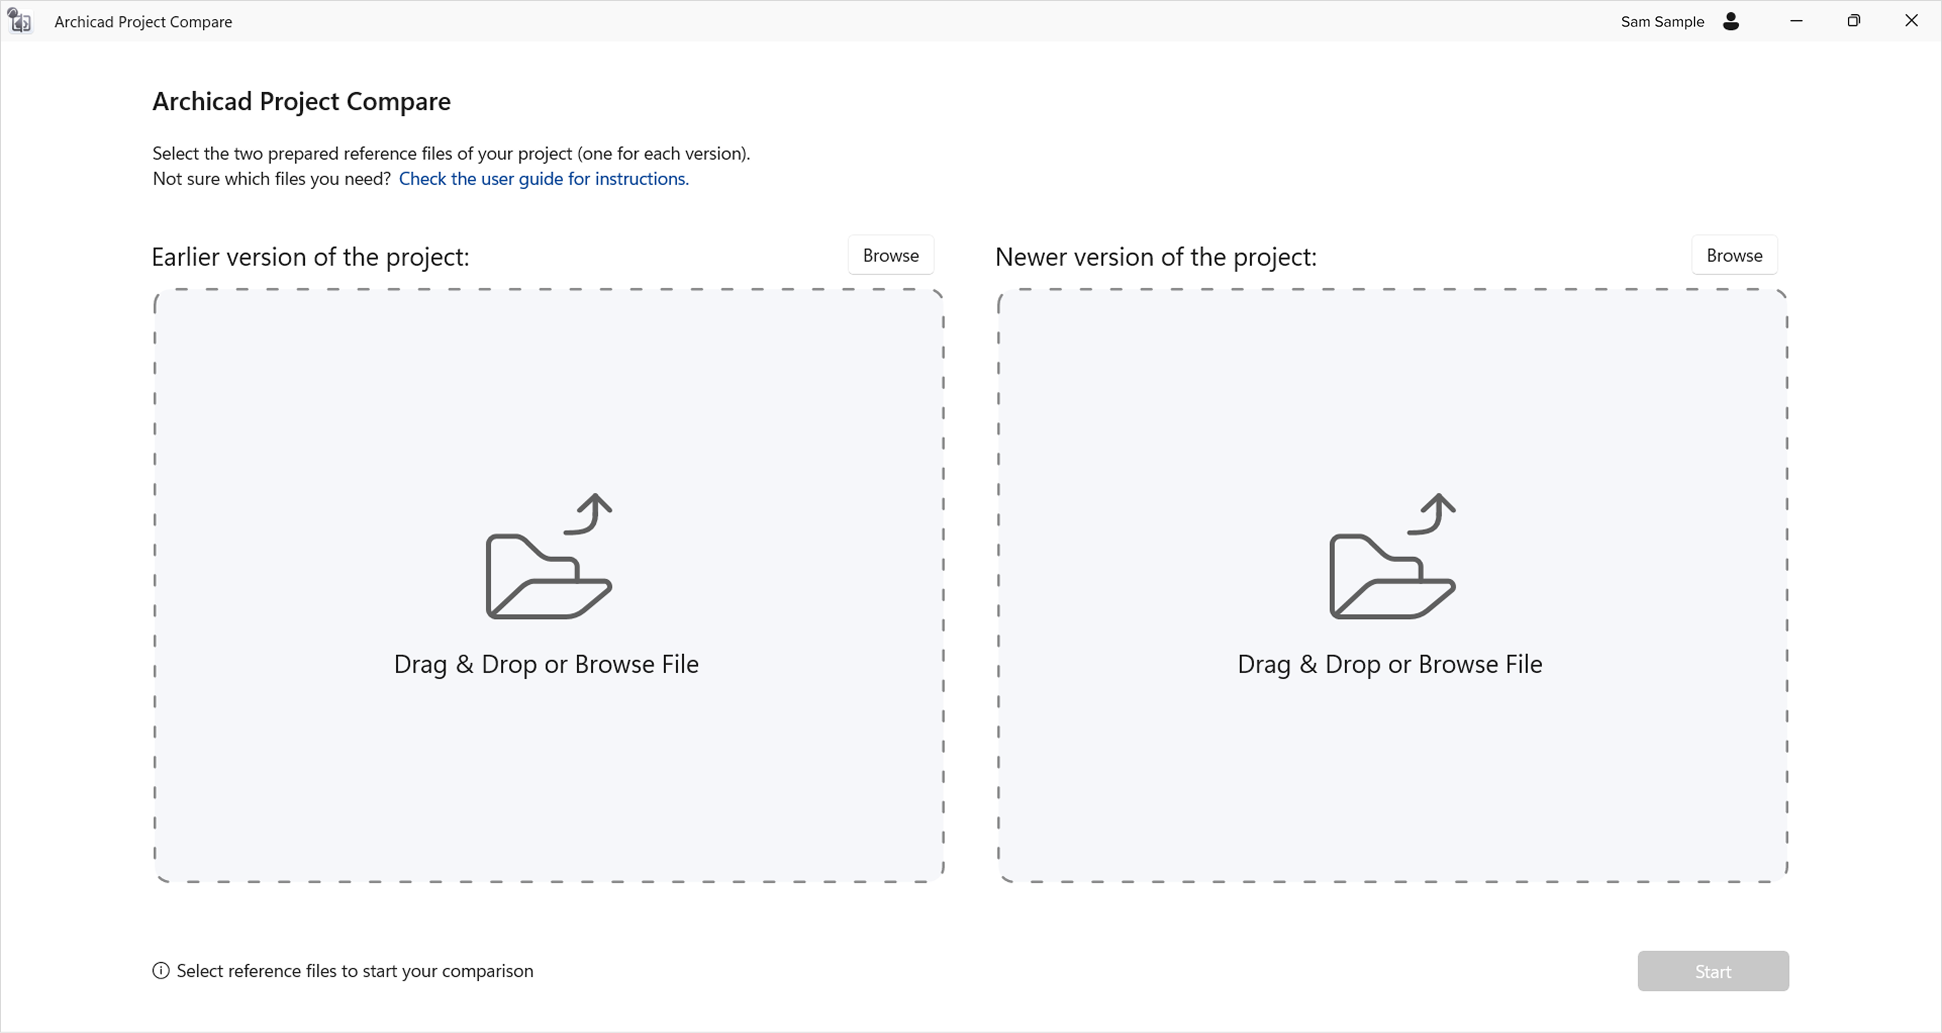Open the user guide instructions link
Image resolution: width=1942 pixels, height=1033 pixels.
543,179
